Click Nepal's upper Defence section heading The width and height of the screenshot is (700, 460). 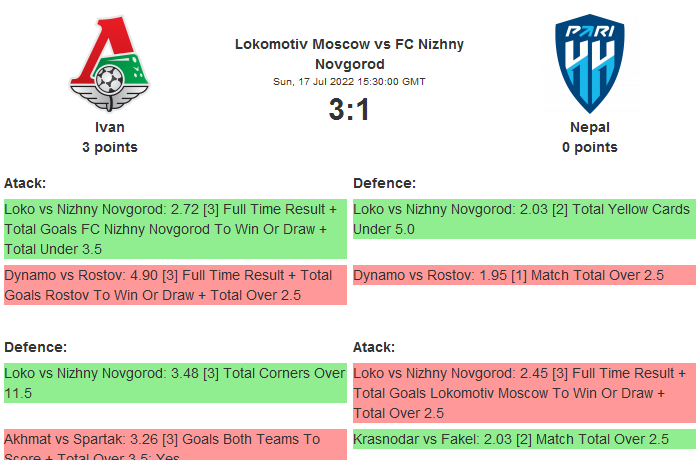[385, 183]
